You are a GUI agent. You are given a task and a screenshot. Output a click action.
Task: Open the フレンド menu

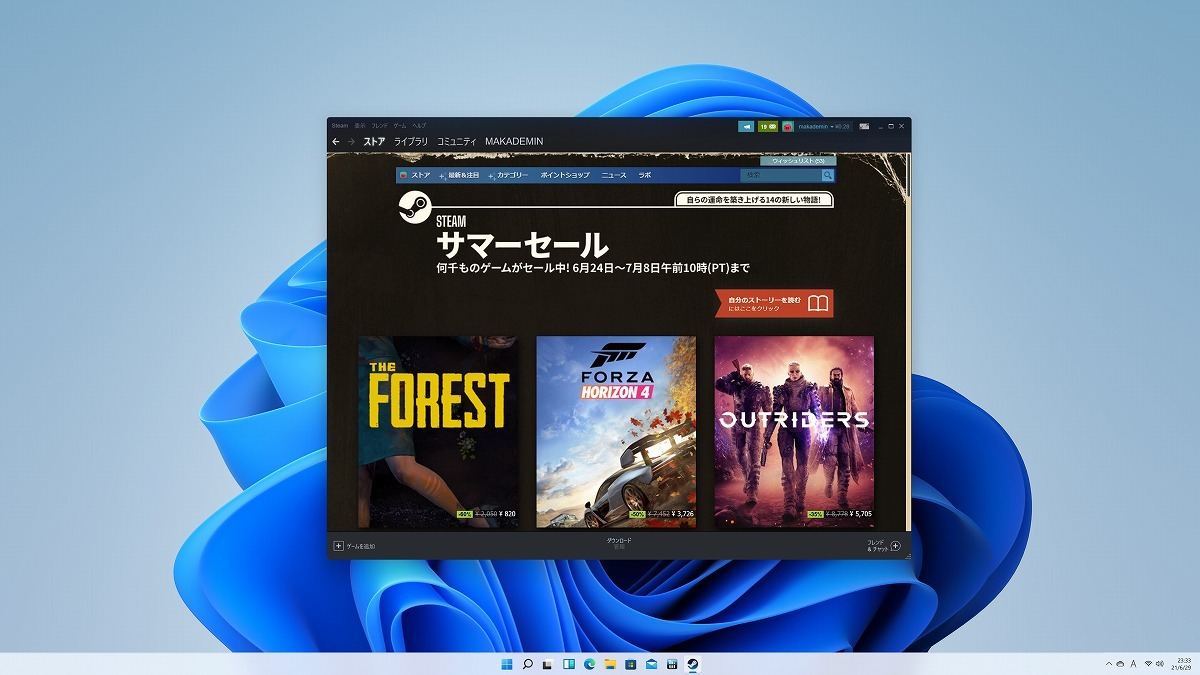click(380, 126)
